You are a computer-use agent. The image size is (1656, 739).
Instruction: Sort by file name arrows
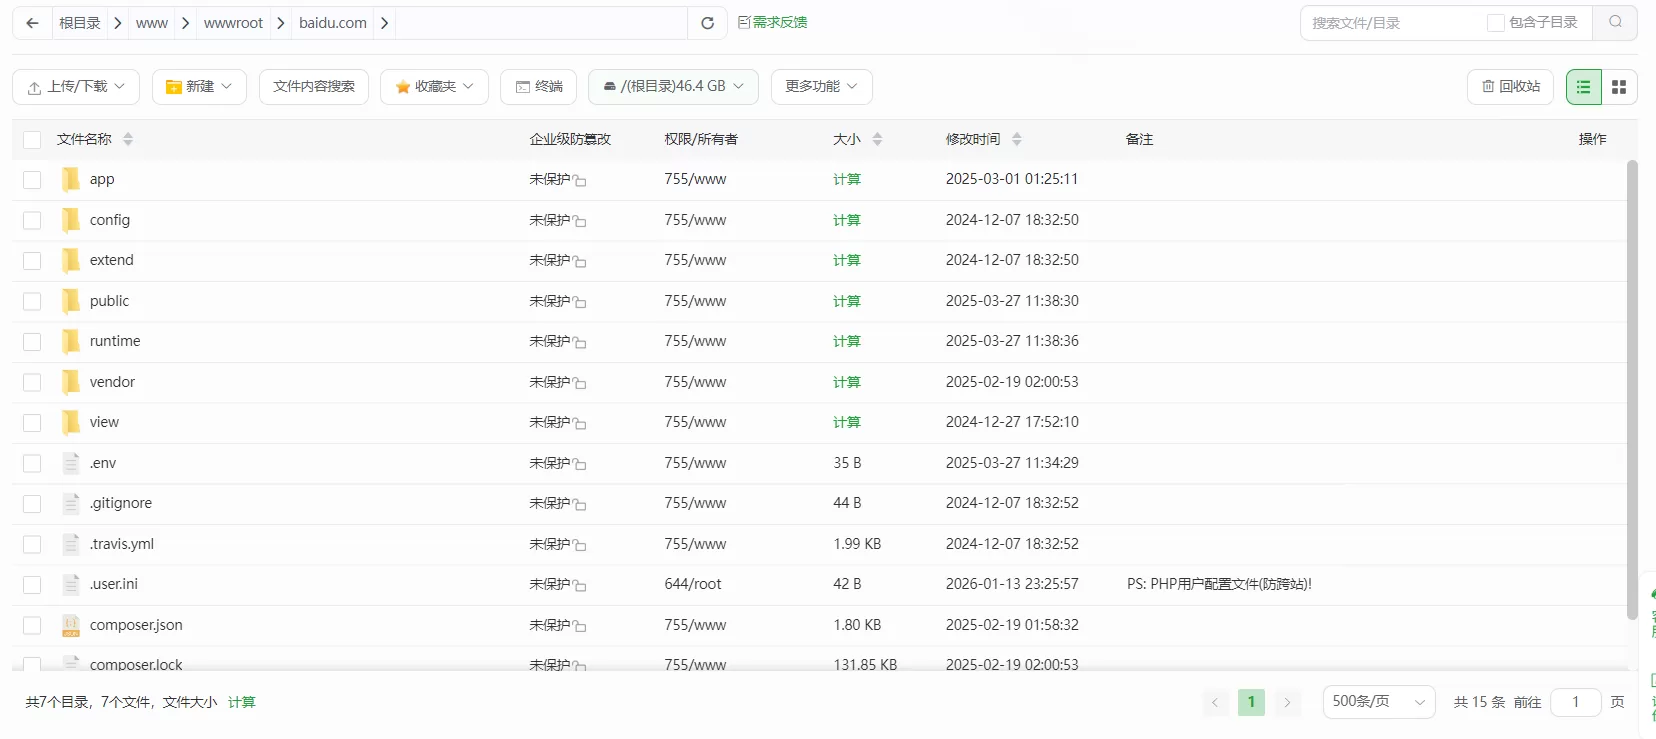click(x=128, y=139)
